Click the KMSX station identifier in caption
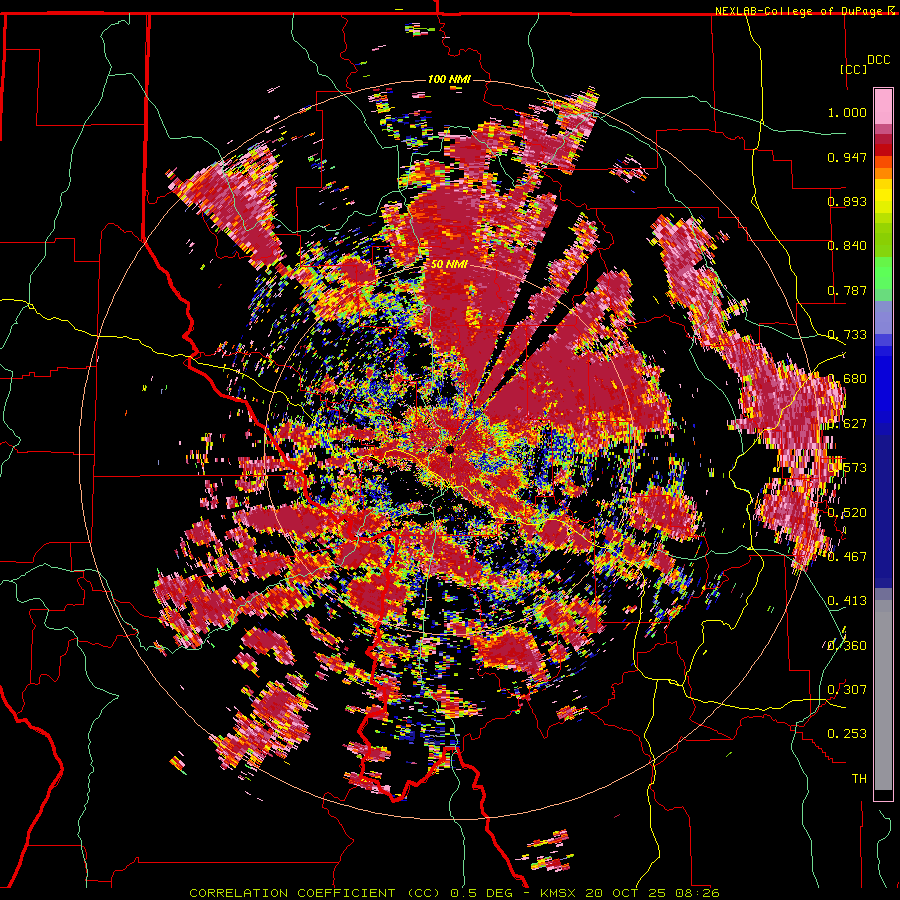 point(560,893)
